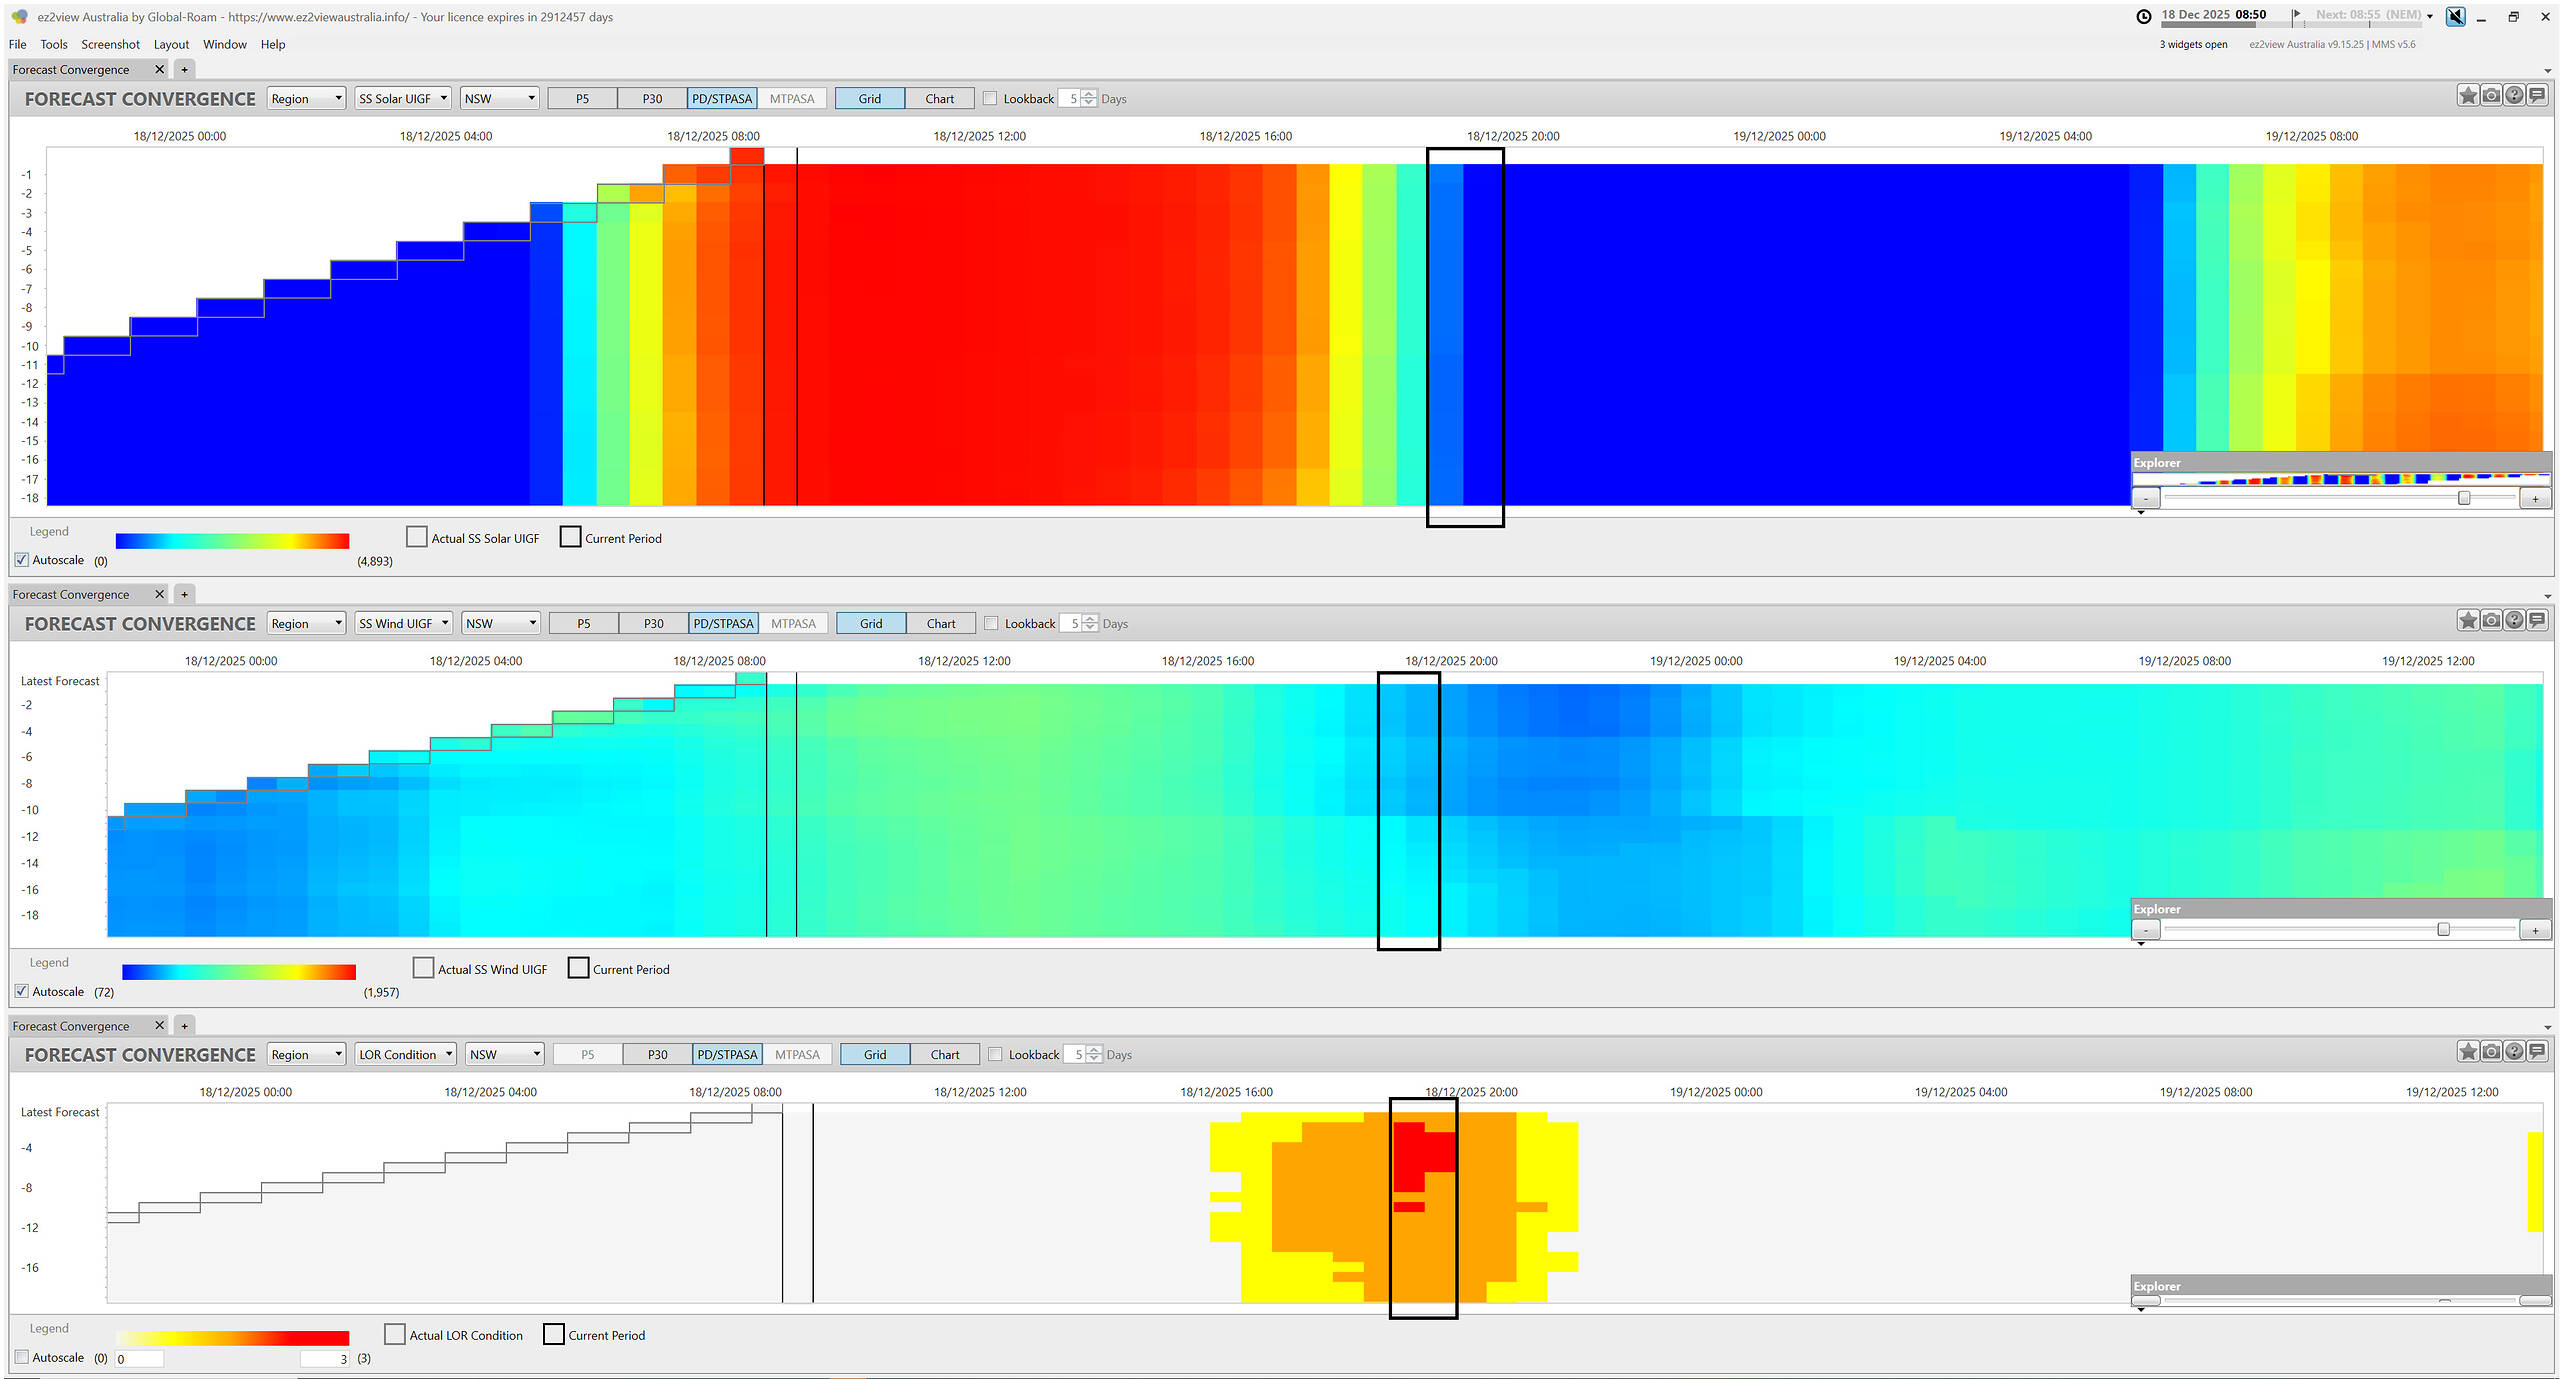
Task: Click the Explorer zoom slider in Solar widget
Action: coord(2464,498)
